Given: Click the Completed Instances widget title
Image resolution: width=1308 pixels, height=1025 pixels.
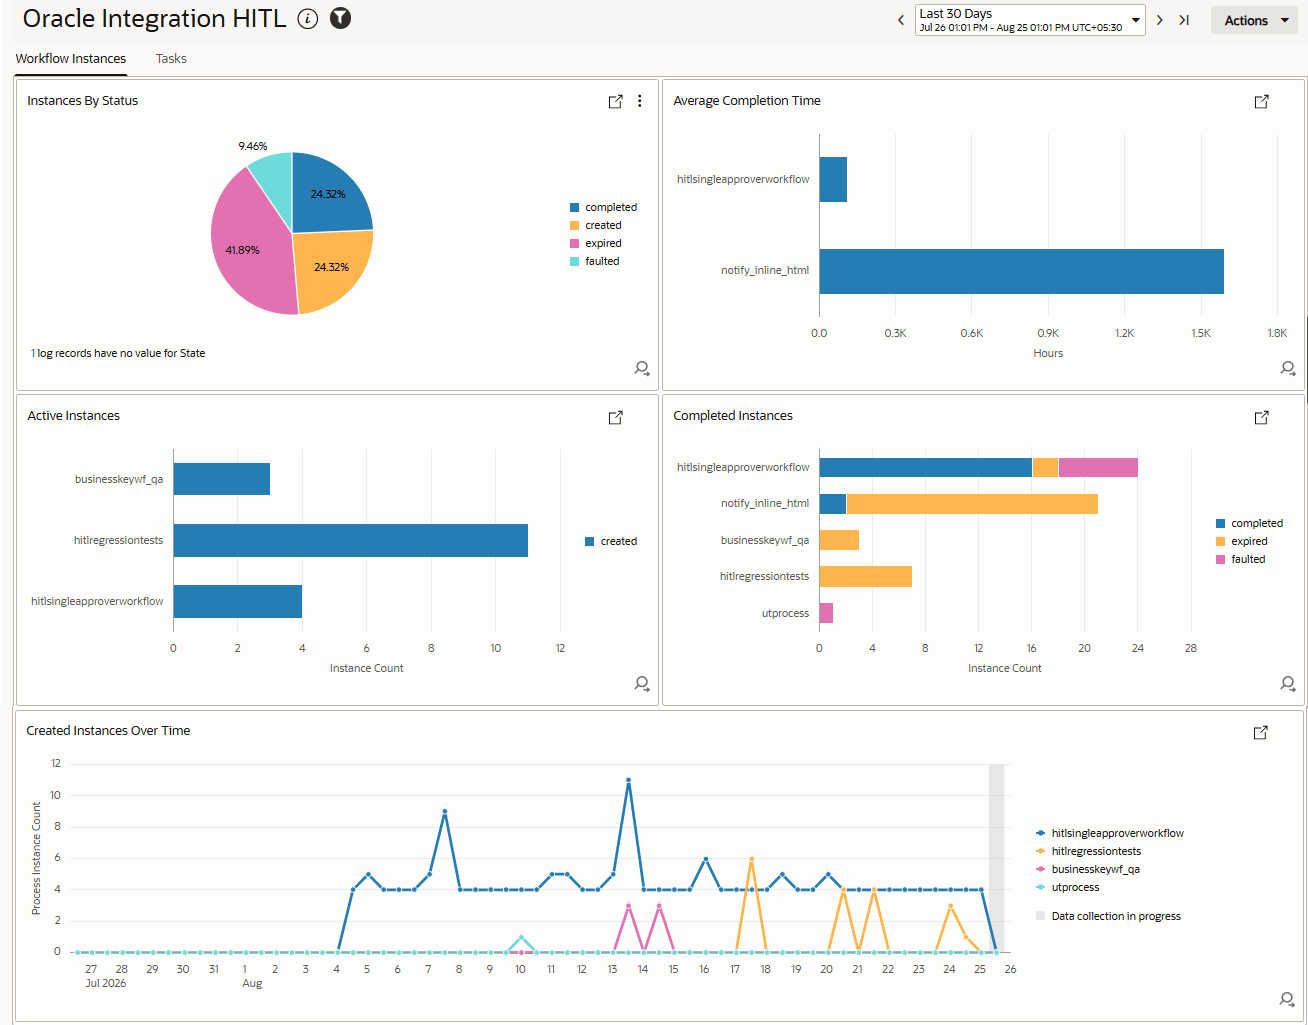Looking at the screenshot, I should [x=733, y=416].
